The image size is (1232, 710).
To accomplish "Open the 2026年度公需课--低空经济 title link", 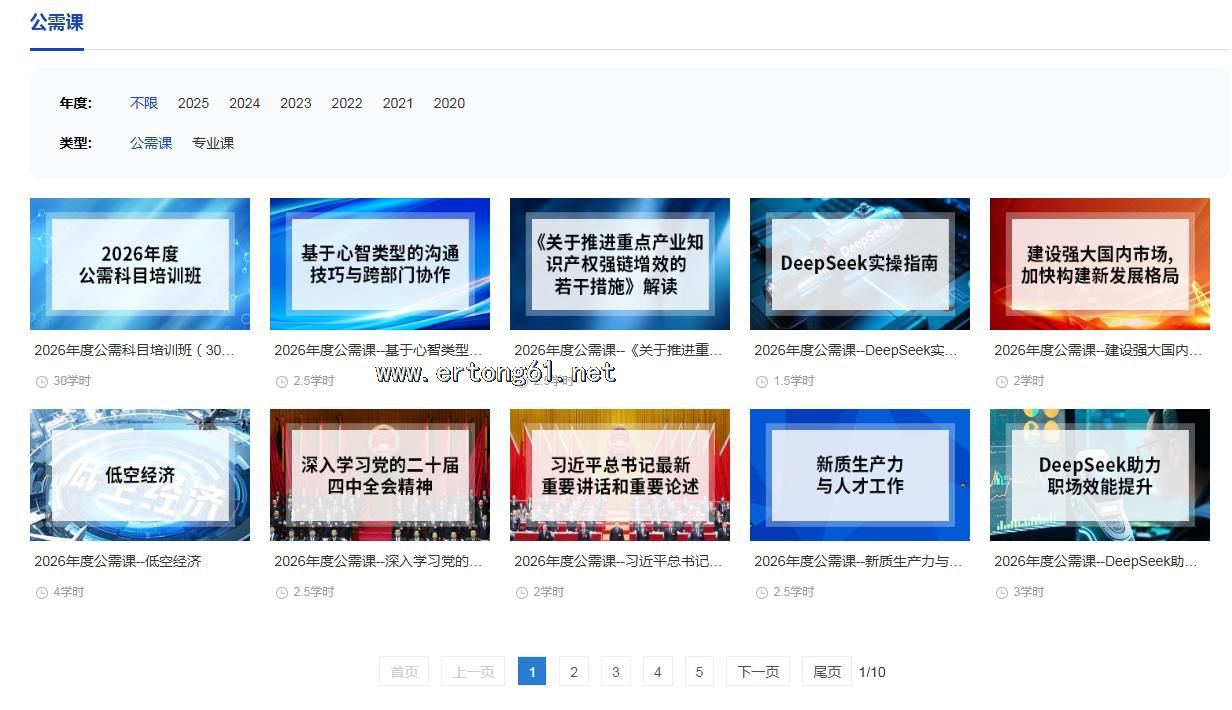I will coord(118,561).
